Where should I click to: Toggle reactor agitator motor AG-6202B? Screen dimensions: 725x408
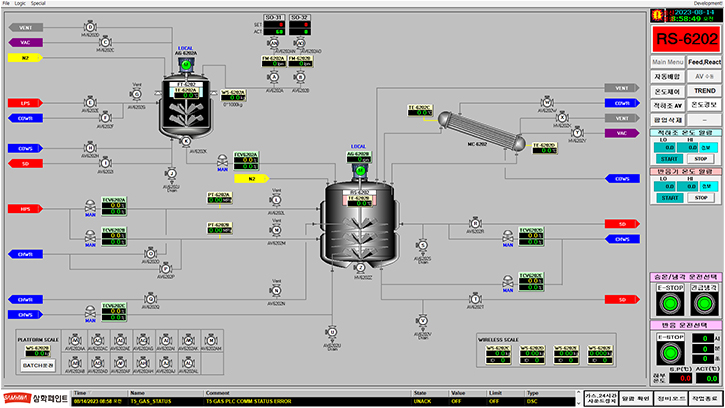coord(360,171)
